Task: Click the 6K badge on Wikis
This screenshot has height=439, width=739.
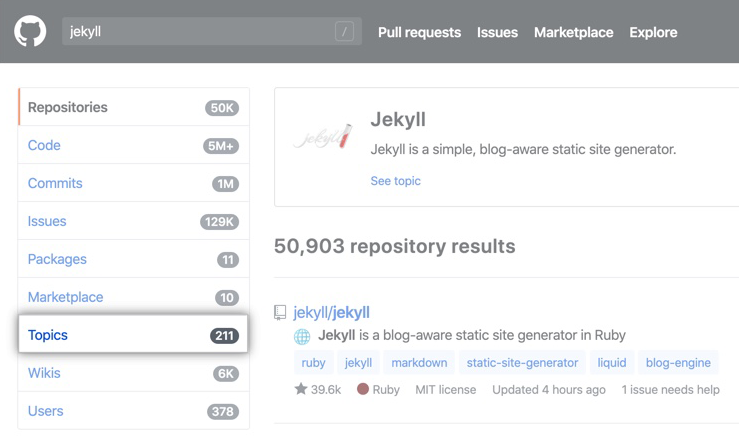Action: click(x=226, y=373)
